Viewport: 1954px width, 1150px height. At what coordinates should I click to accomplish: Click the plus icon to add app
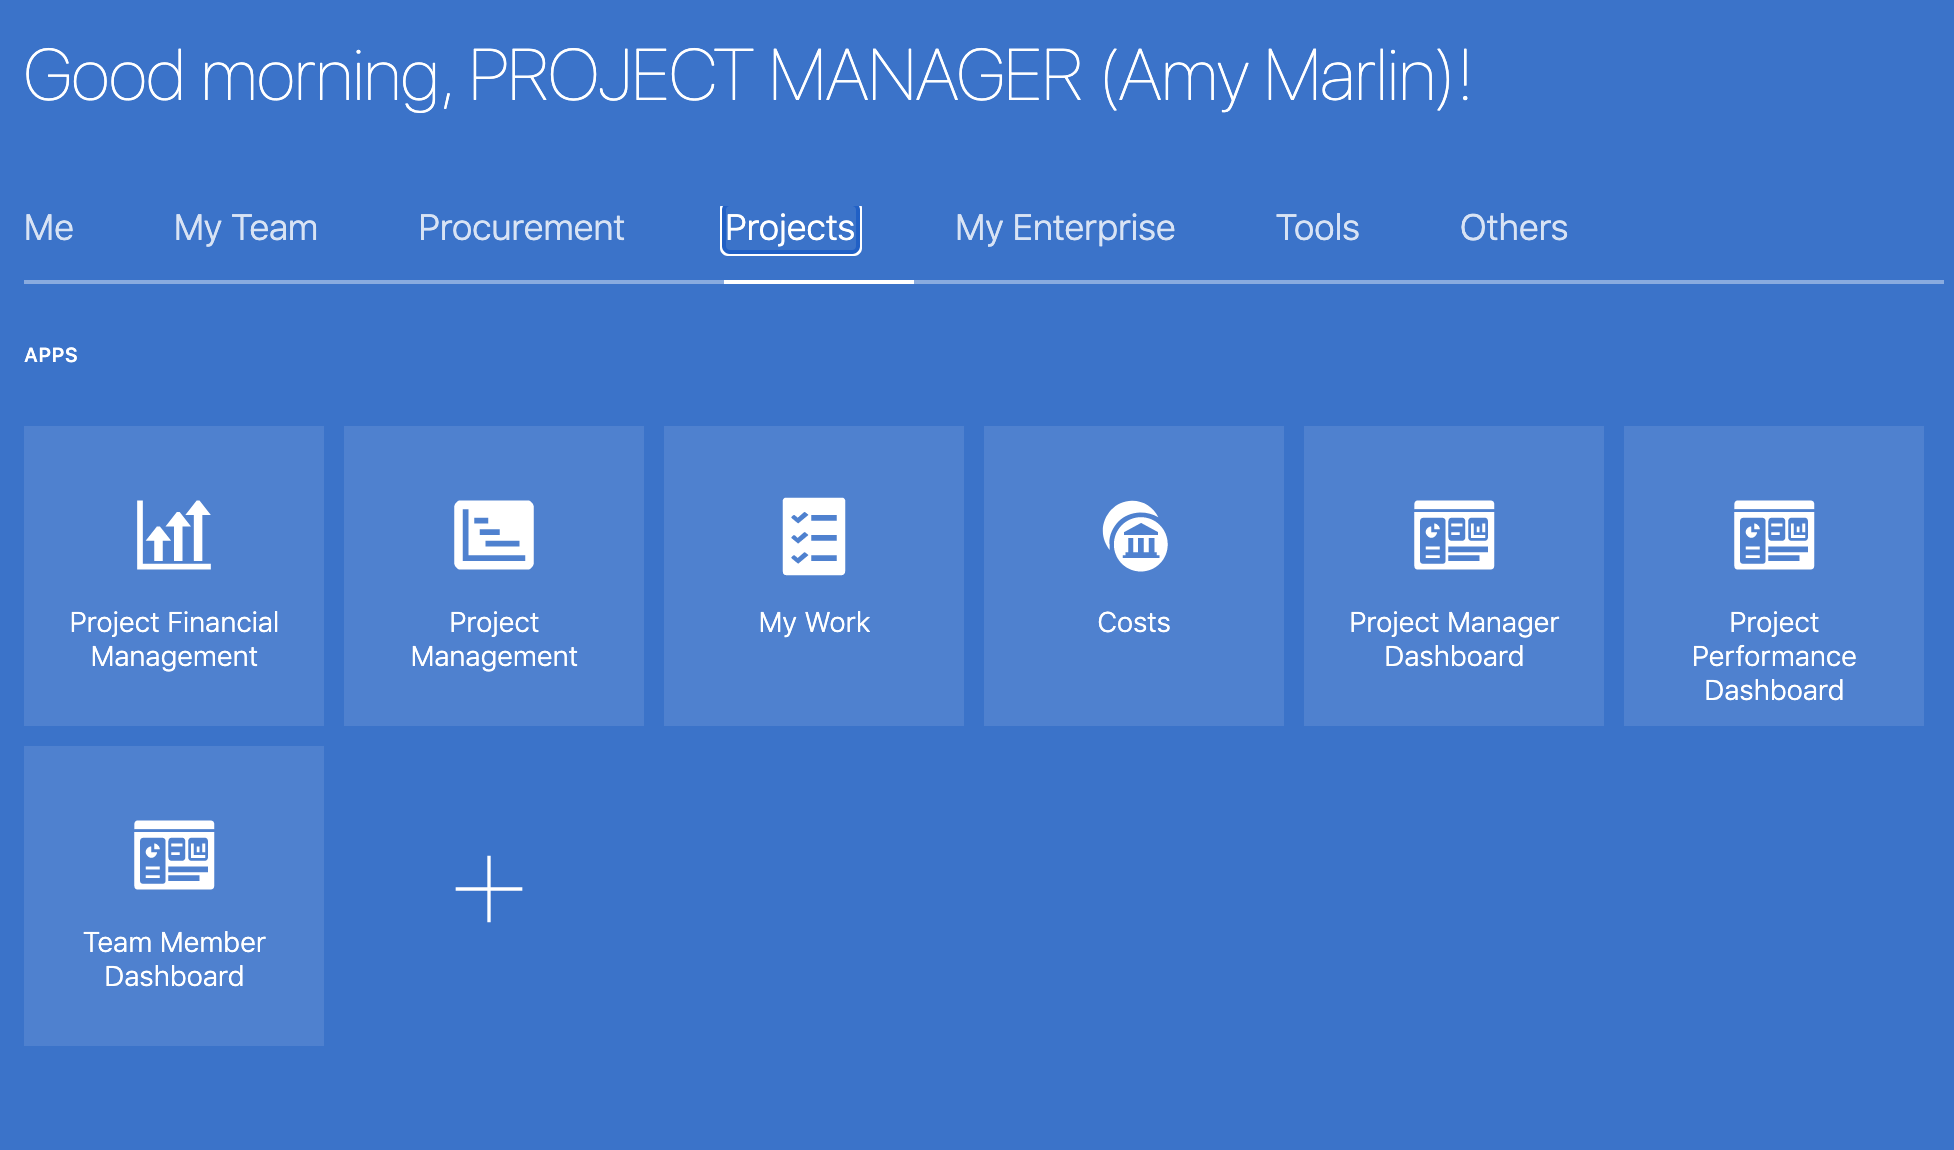[x=489, y=888]
